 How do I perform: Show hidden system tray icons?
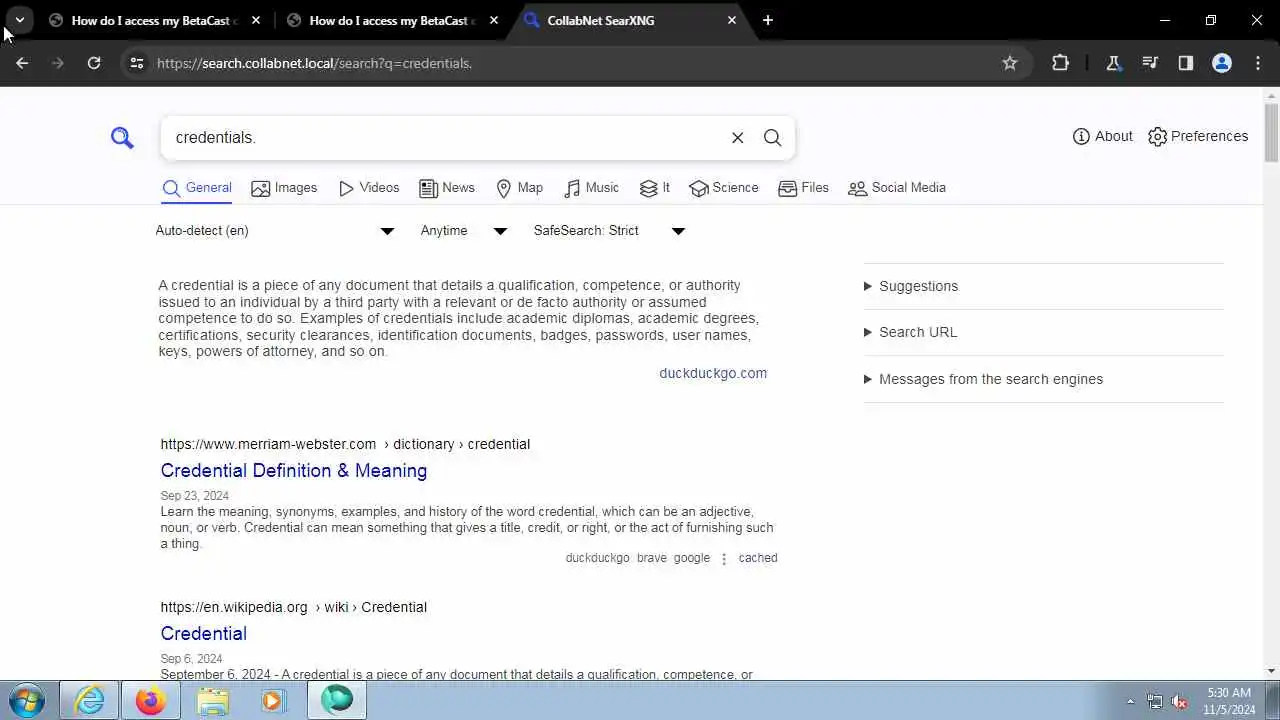coord(1131,702)
